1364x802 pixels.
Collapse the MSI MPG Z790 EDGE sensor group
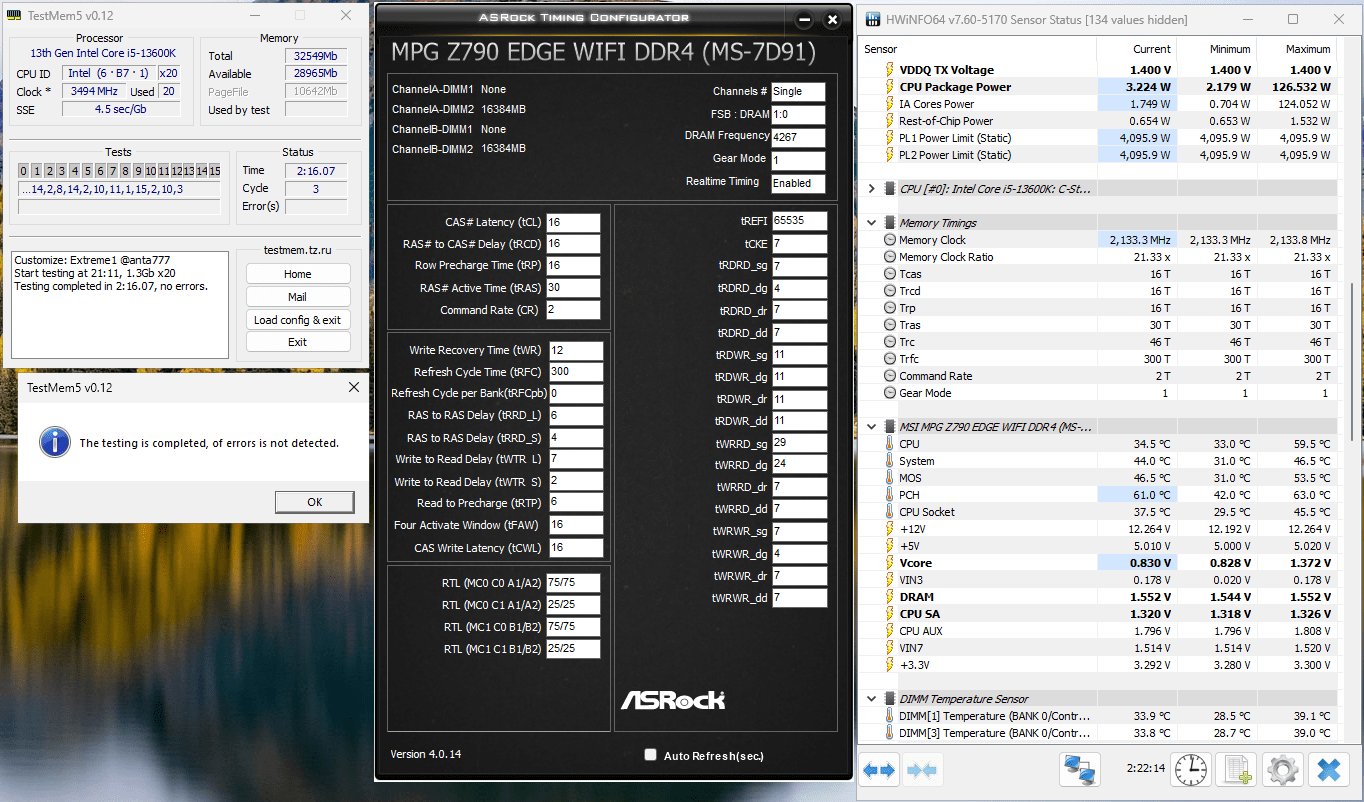point(871,427)
